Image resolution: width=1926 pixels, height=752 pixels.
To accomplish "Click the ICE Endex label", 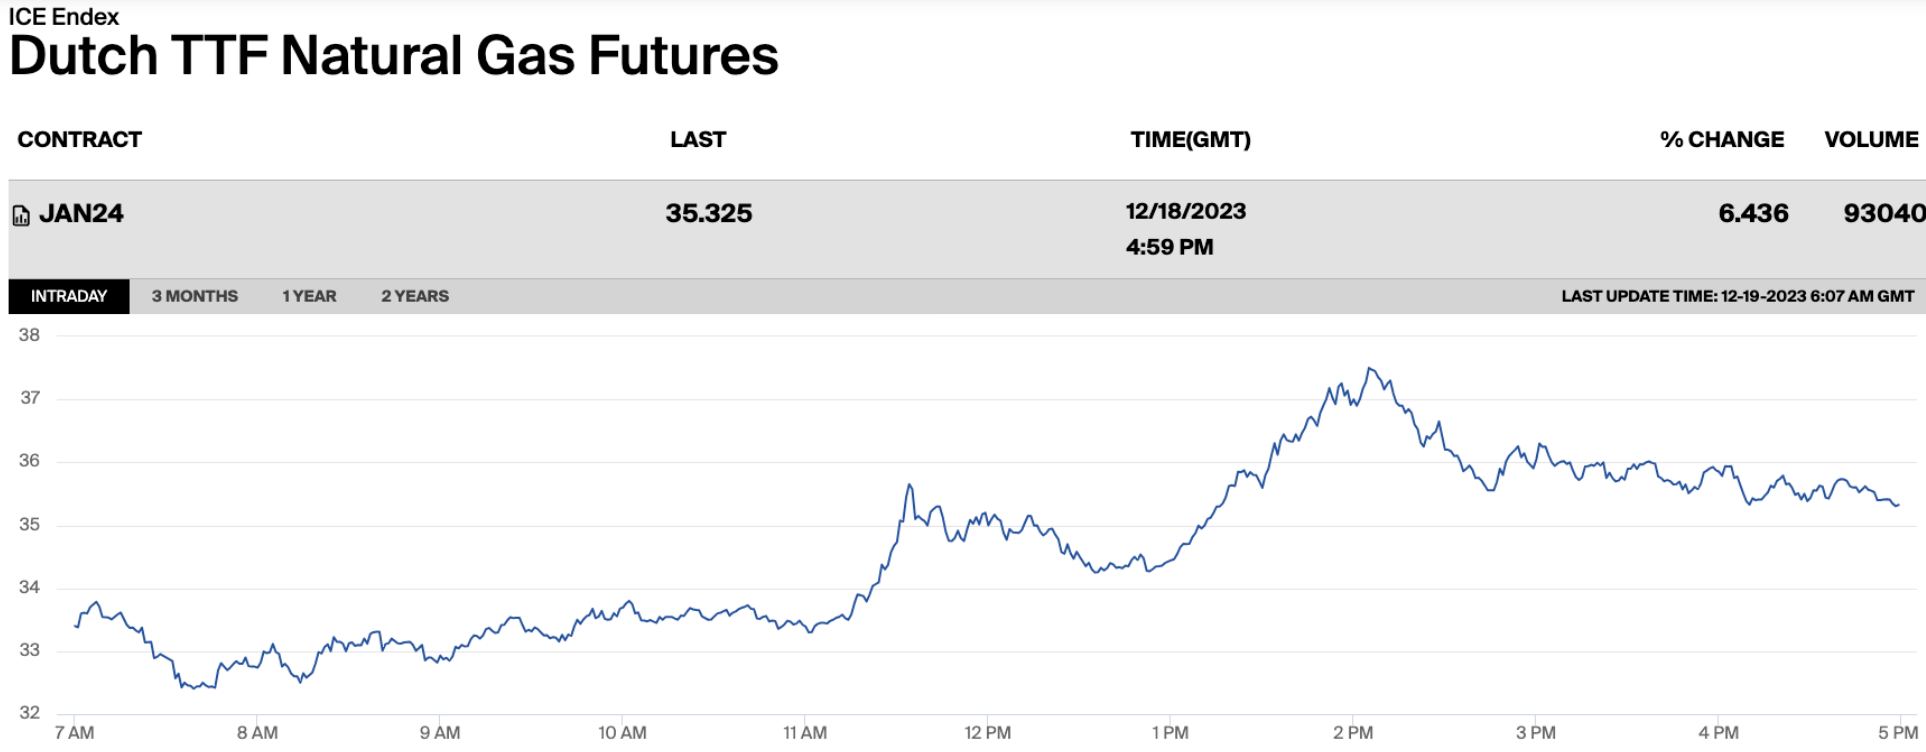I will tap(64, 17).
